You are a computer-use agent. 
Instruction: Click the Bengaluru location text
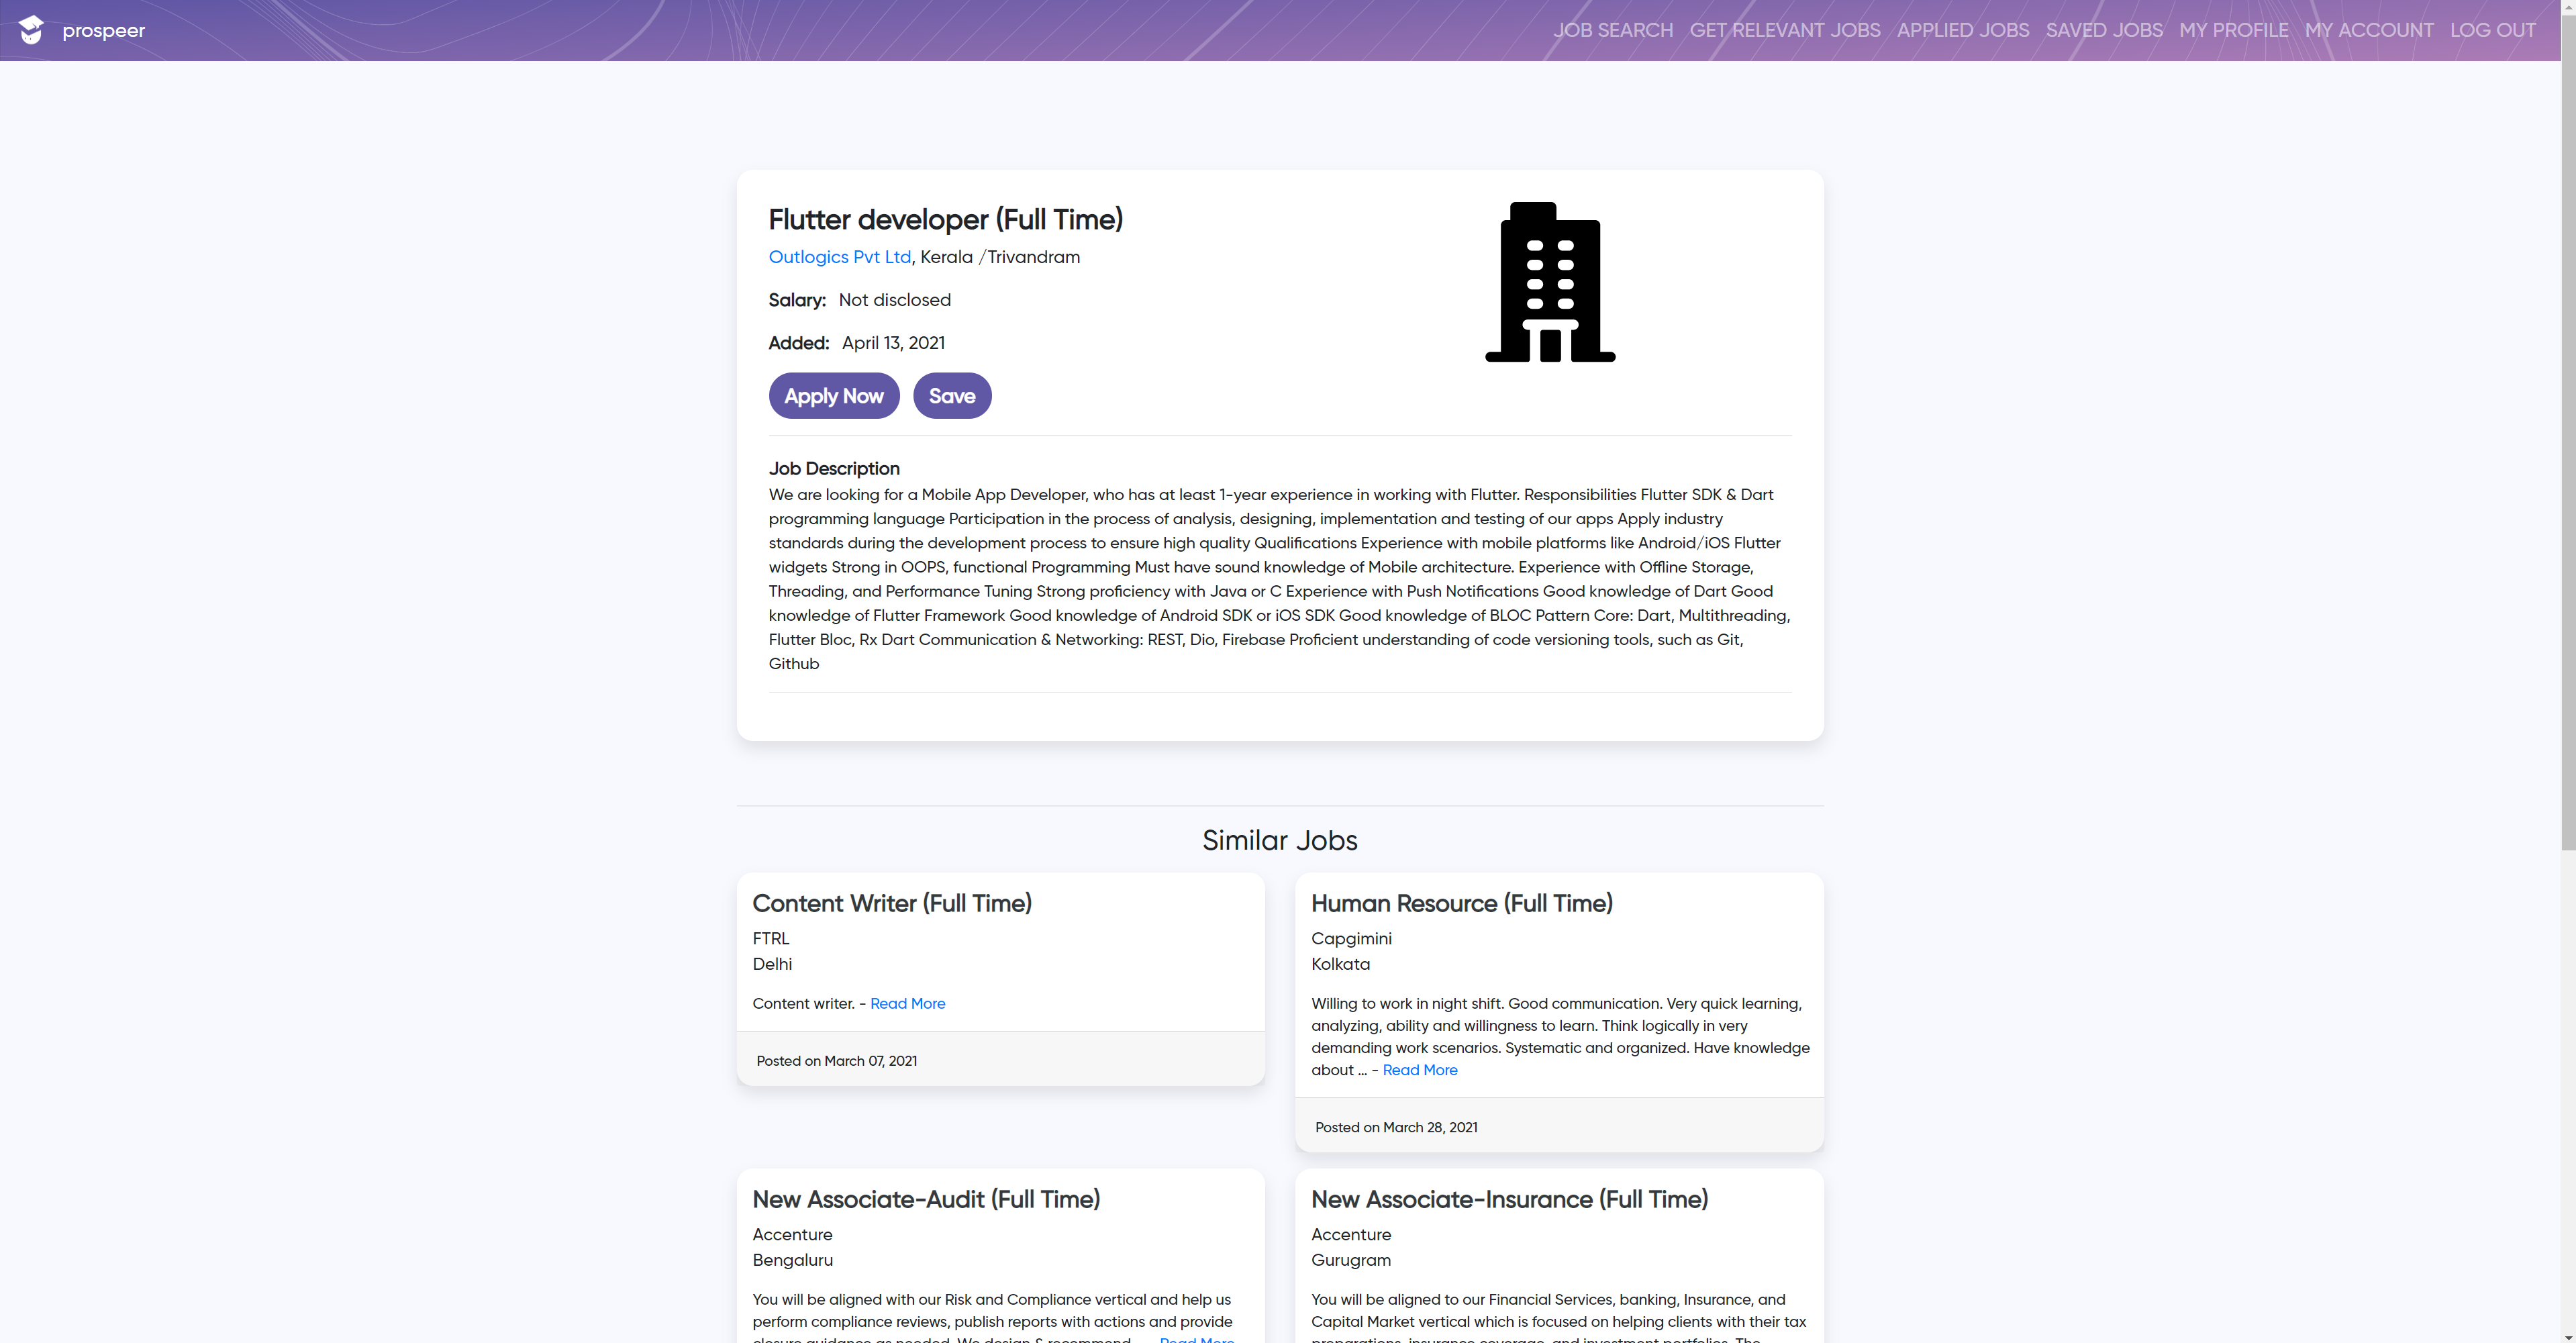pyautogui.click(x=793, y=1260)
